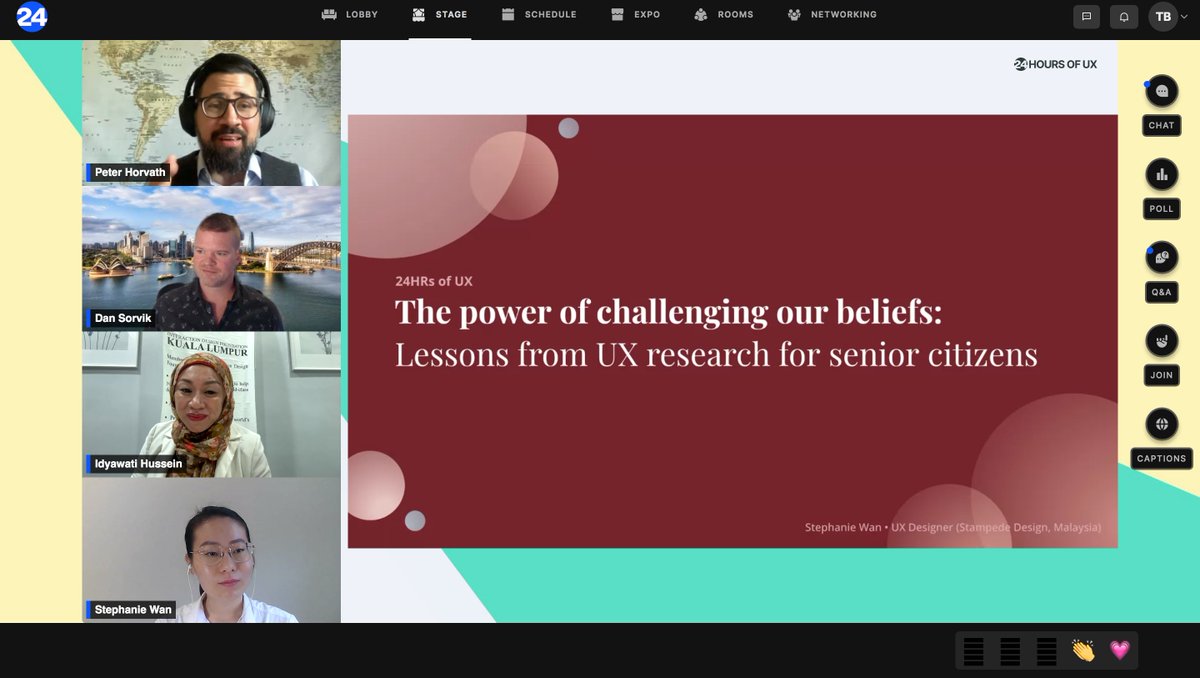Select the Stage tab
The width and height of the screenshot is (1200, 678).
pos(439,15)
